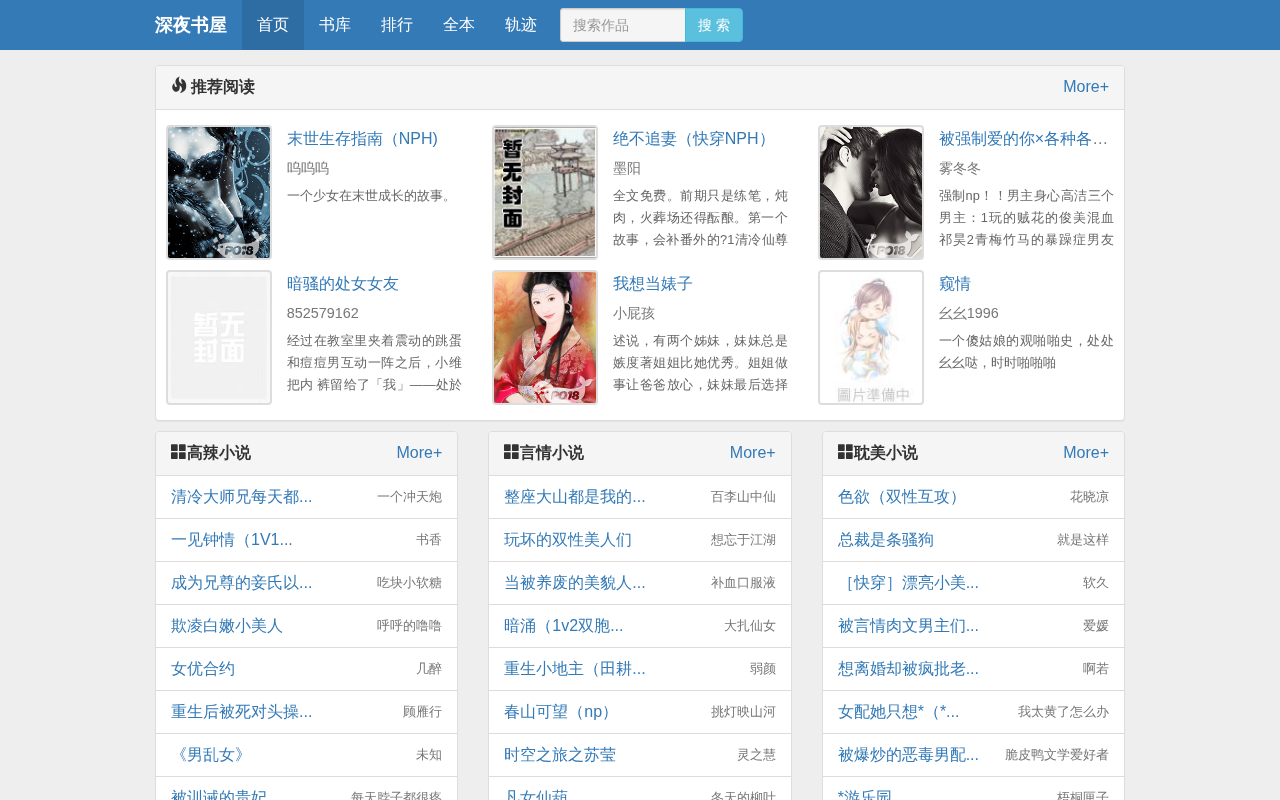This screenshot has width=1280, height=800.
Task: Open the 首页 navigation tab
Action: coord(273,25)
